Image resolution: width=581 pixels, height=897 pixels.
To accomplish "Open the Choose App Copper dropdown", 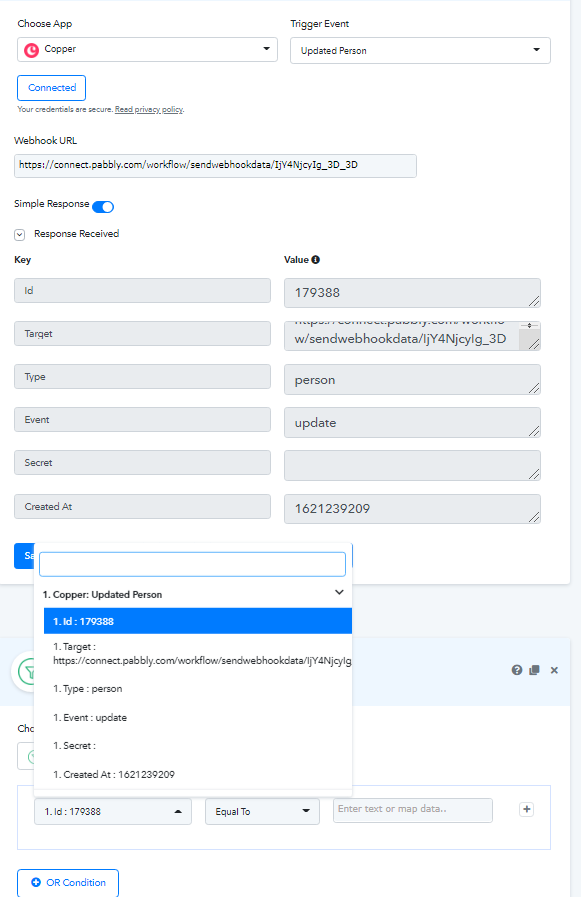I will click(x=148, y=49).
